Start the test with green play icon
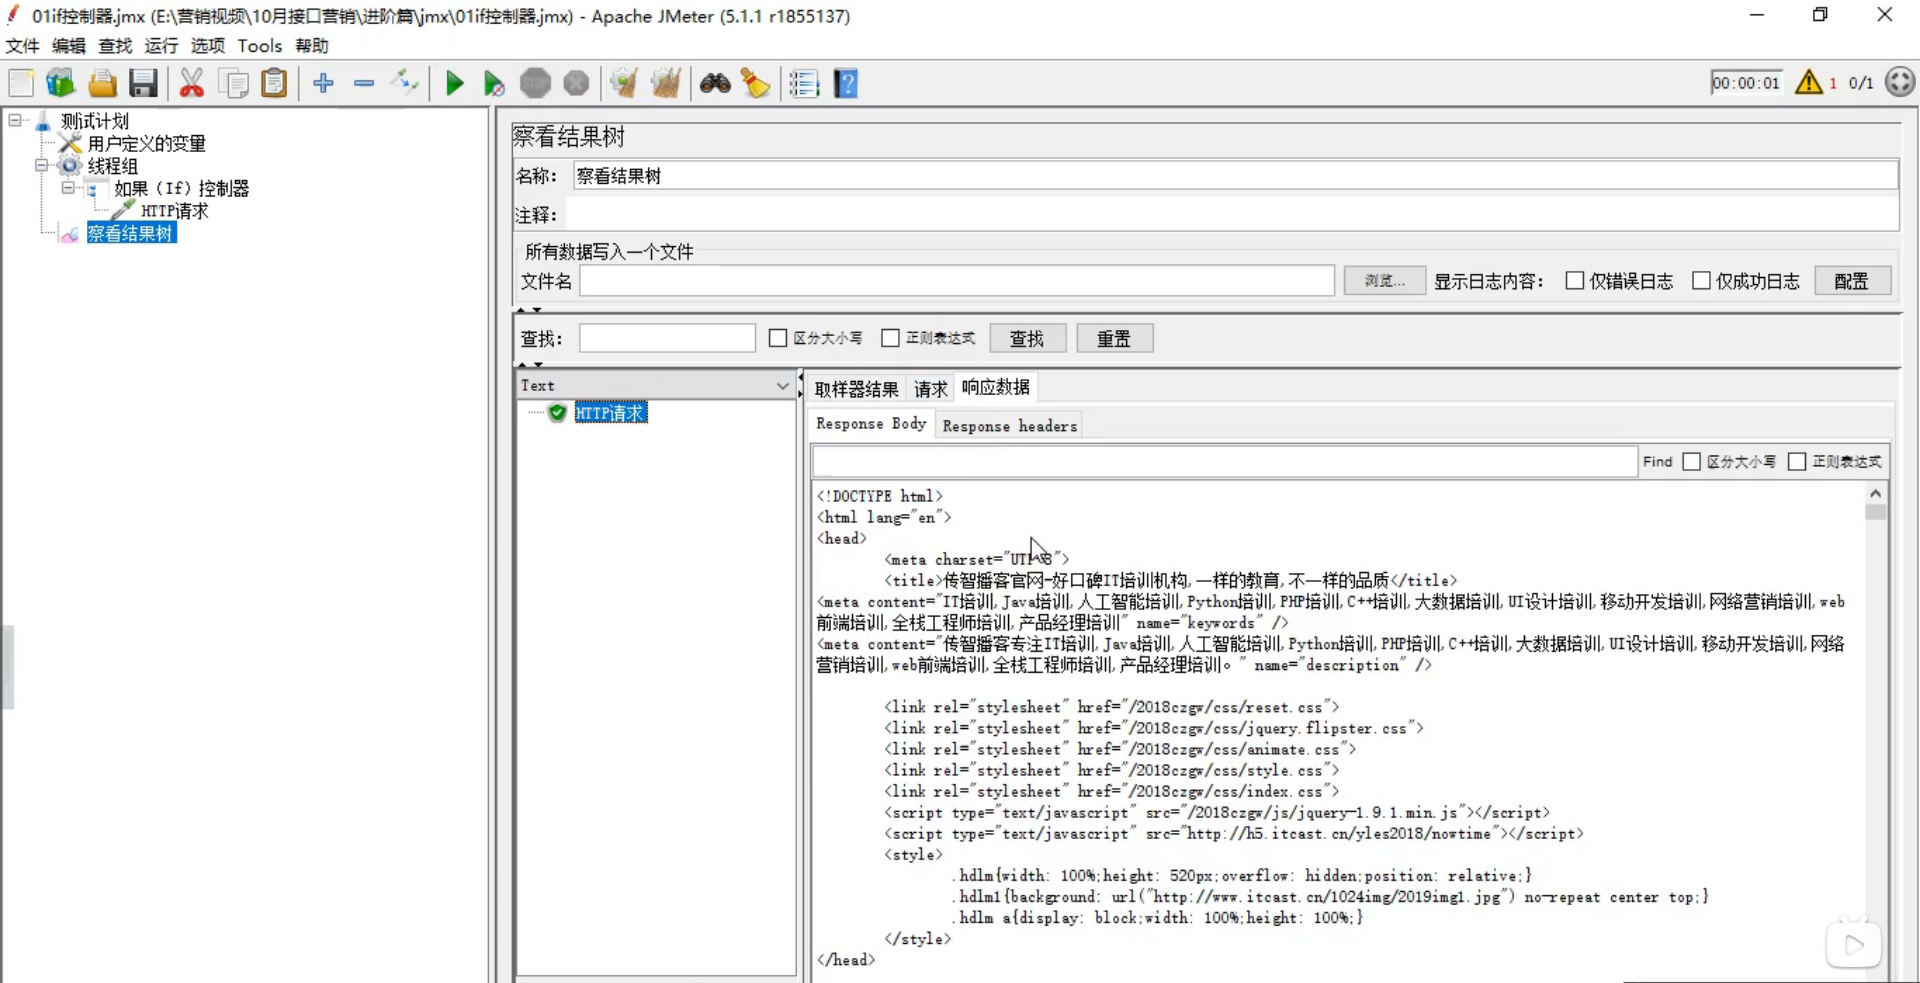The width and height of the screenshot is (1920, 983). (x=454, y=84)
